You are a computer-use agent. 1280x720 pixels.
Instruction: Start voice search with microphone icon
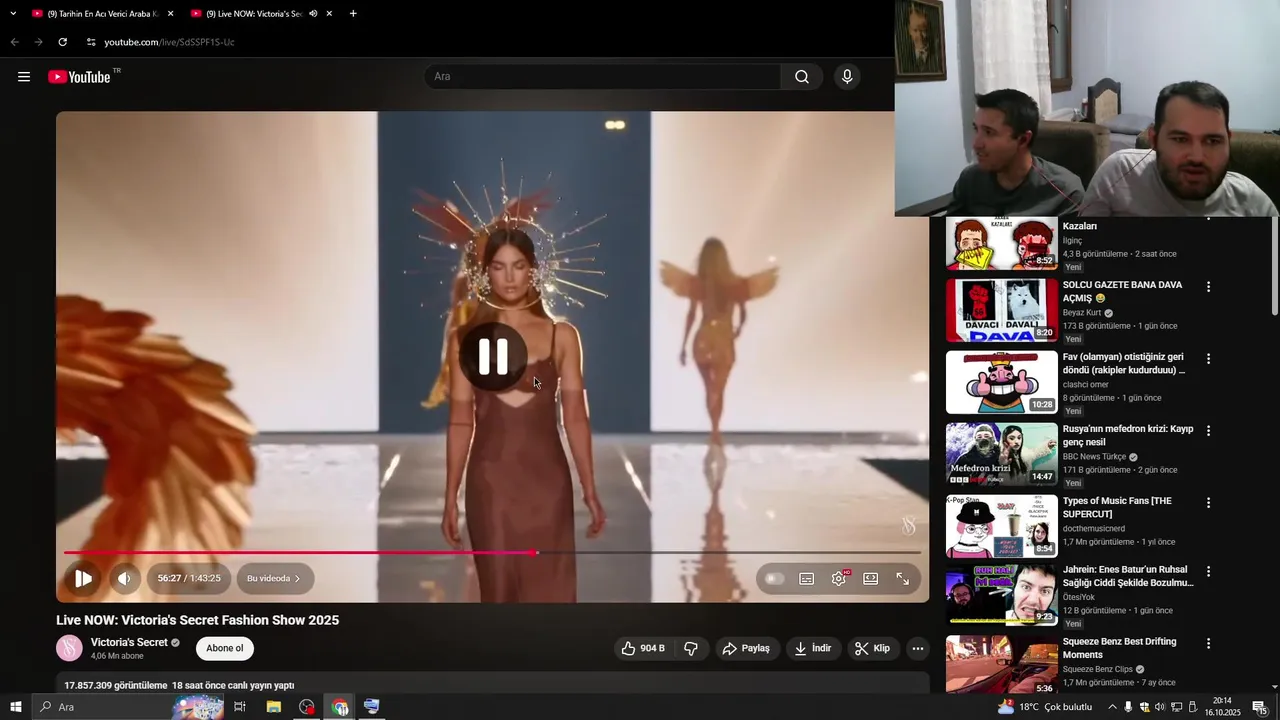847,77
